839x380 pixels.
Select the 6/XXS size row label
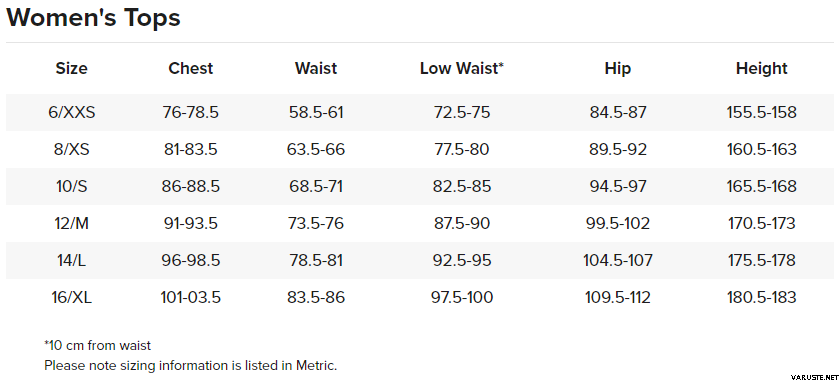pyautogui.click(x=71, y=112)
